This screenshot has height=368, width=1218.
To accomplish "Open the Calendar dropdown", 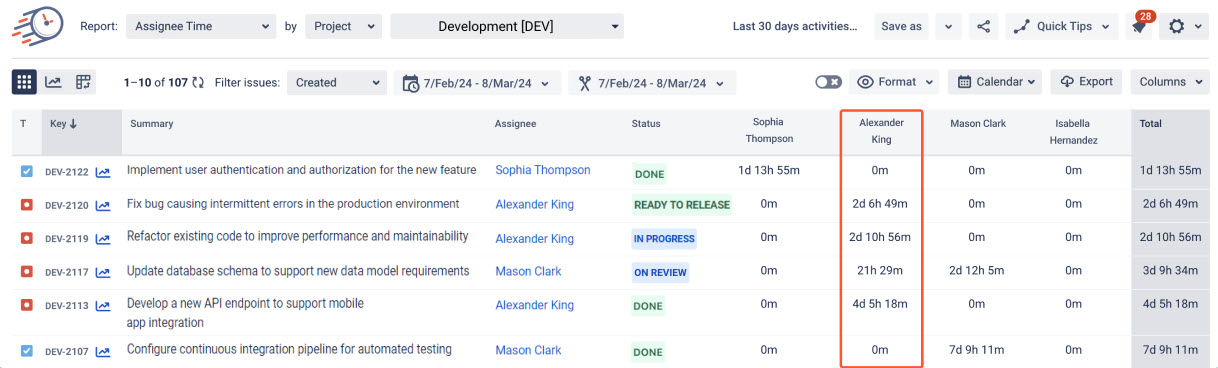I will coord(995,82).
